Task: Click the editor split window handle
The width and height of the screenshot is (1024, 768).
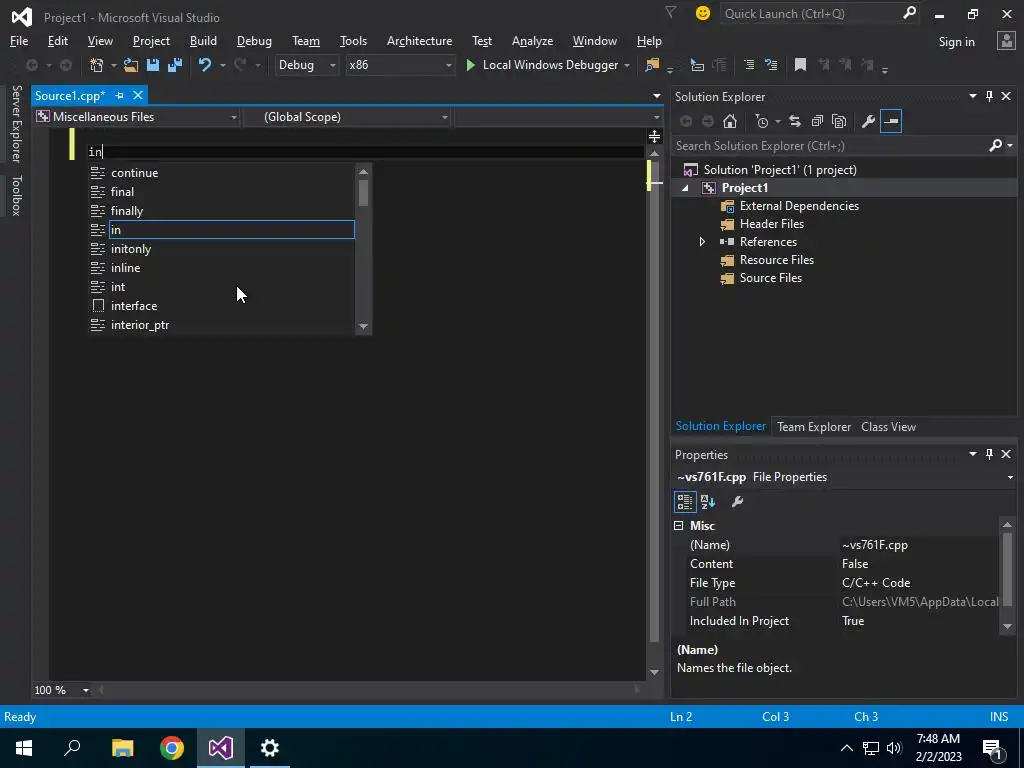Action: click(x=654, y=136)
